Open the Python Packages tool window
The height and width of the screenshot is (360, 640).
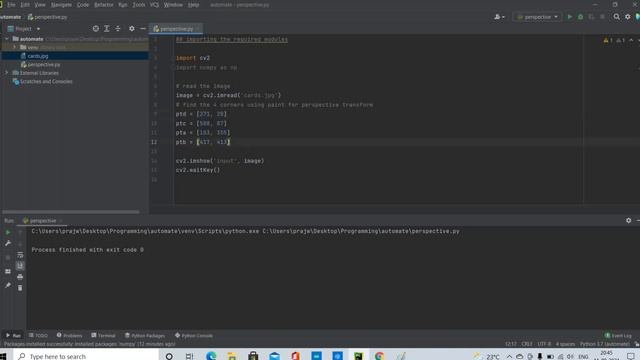pos(145,336)
